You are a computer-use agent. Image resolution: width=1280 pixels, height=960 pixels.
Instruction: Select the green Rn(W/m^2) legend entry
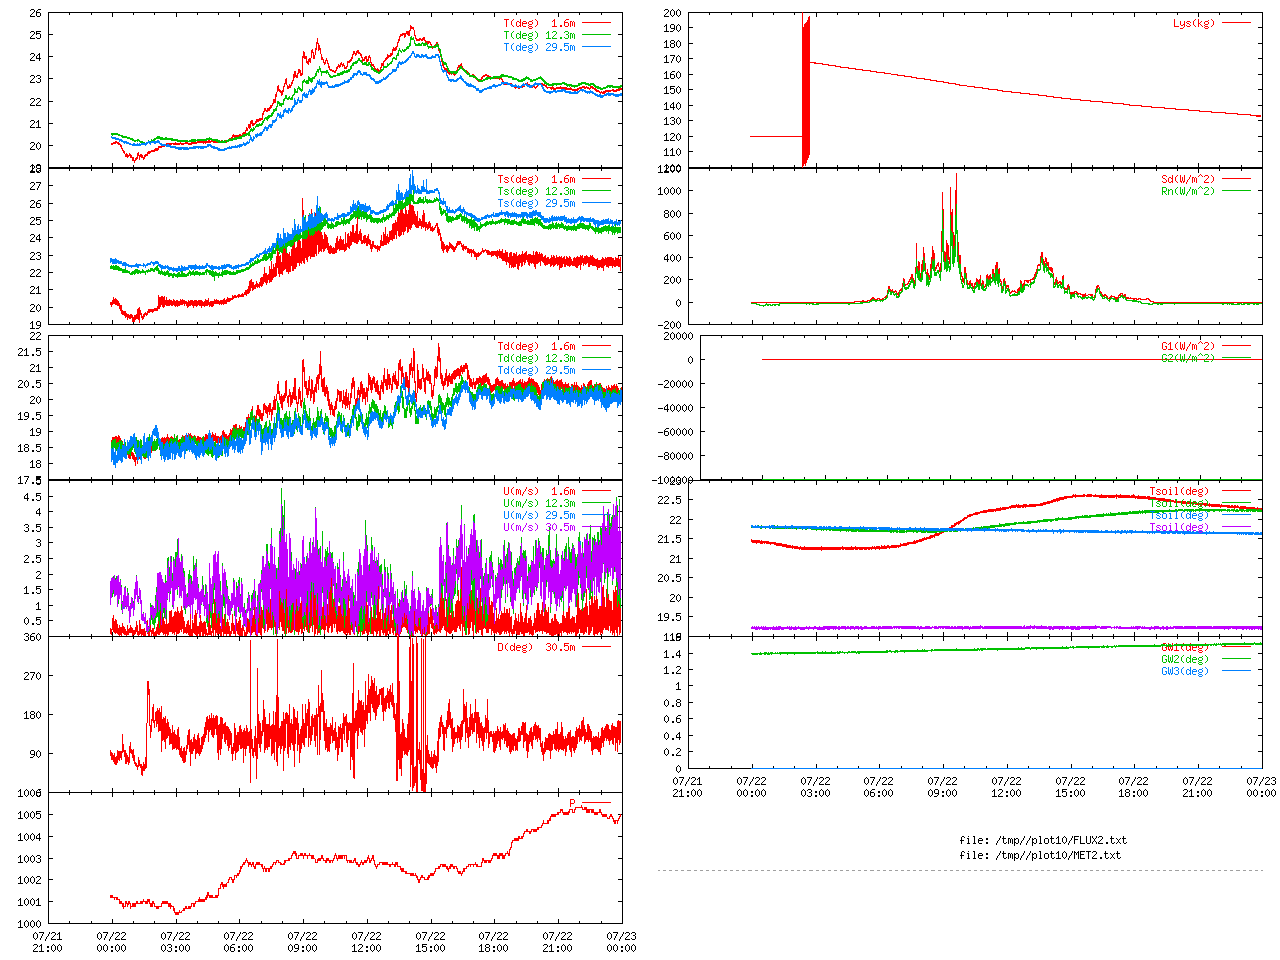coord(1187,191)
